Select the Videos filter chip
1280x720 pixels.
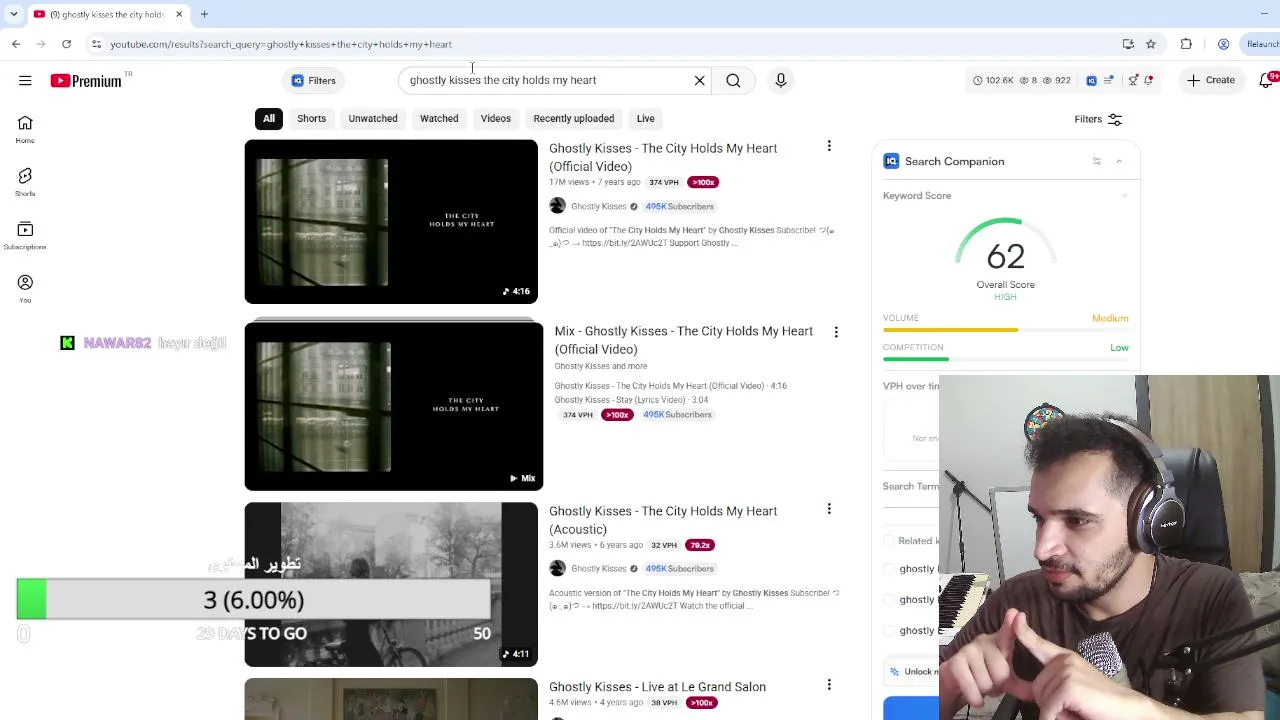click(495, 118)
